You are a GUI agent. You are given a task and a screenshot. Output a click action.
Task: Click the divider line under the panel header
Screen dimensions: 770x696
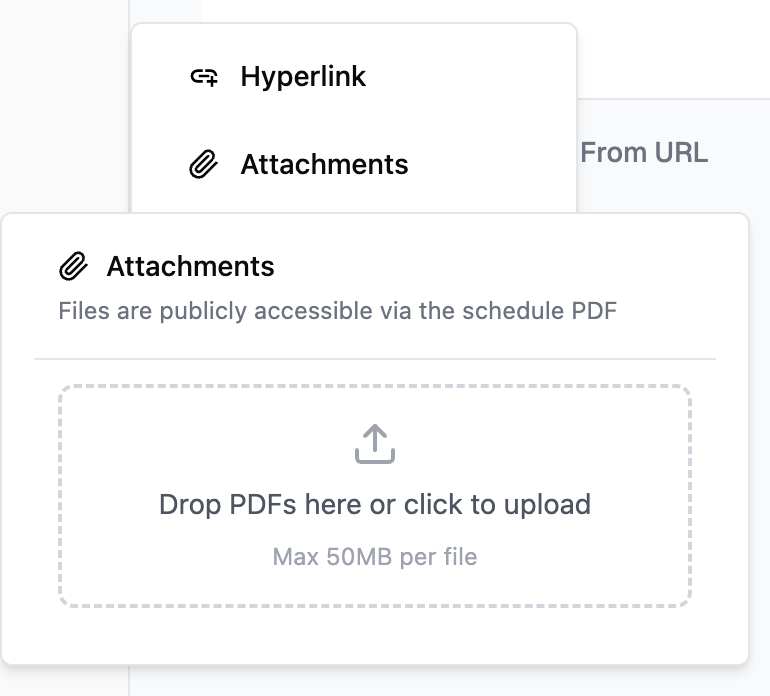[x=375, y=358]
